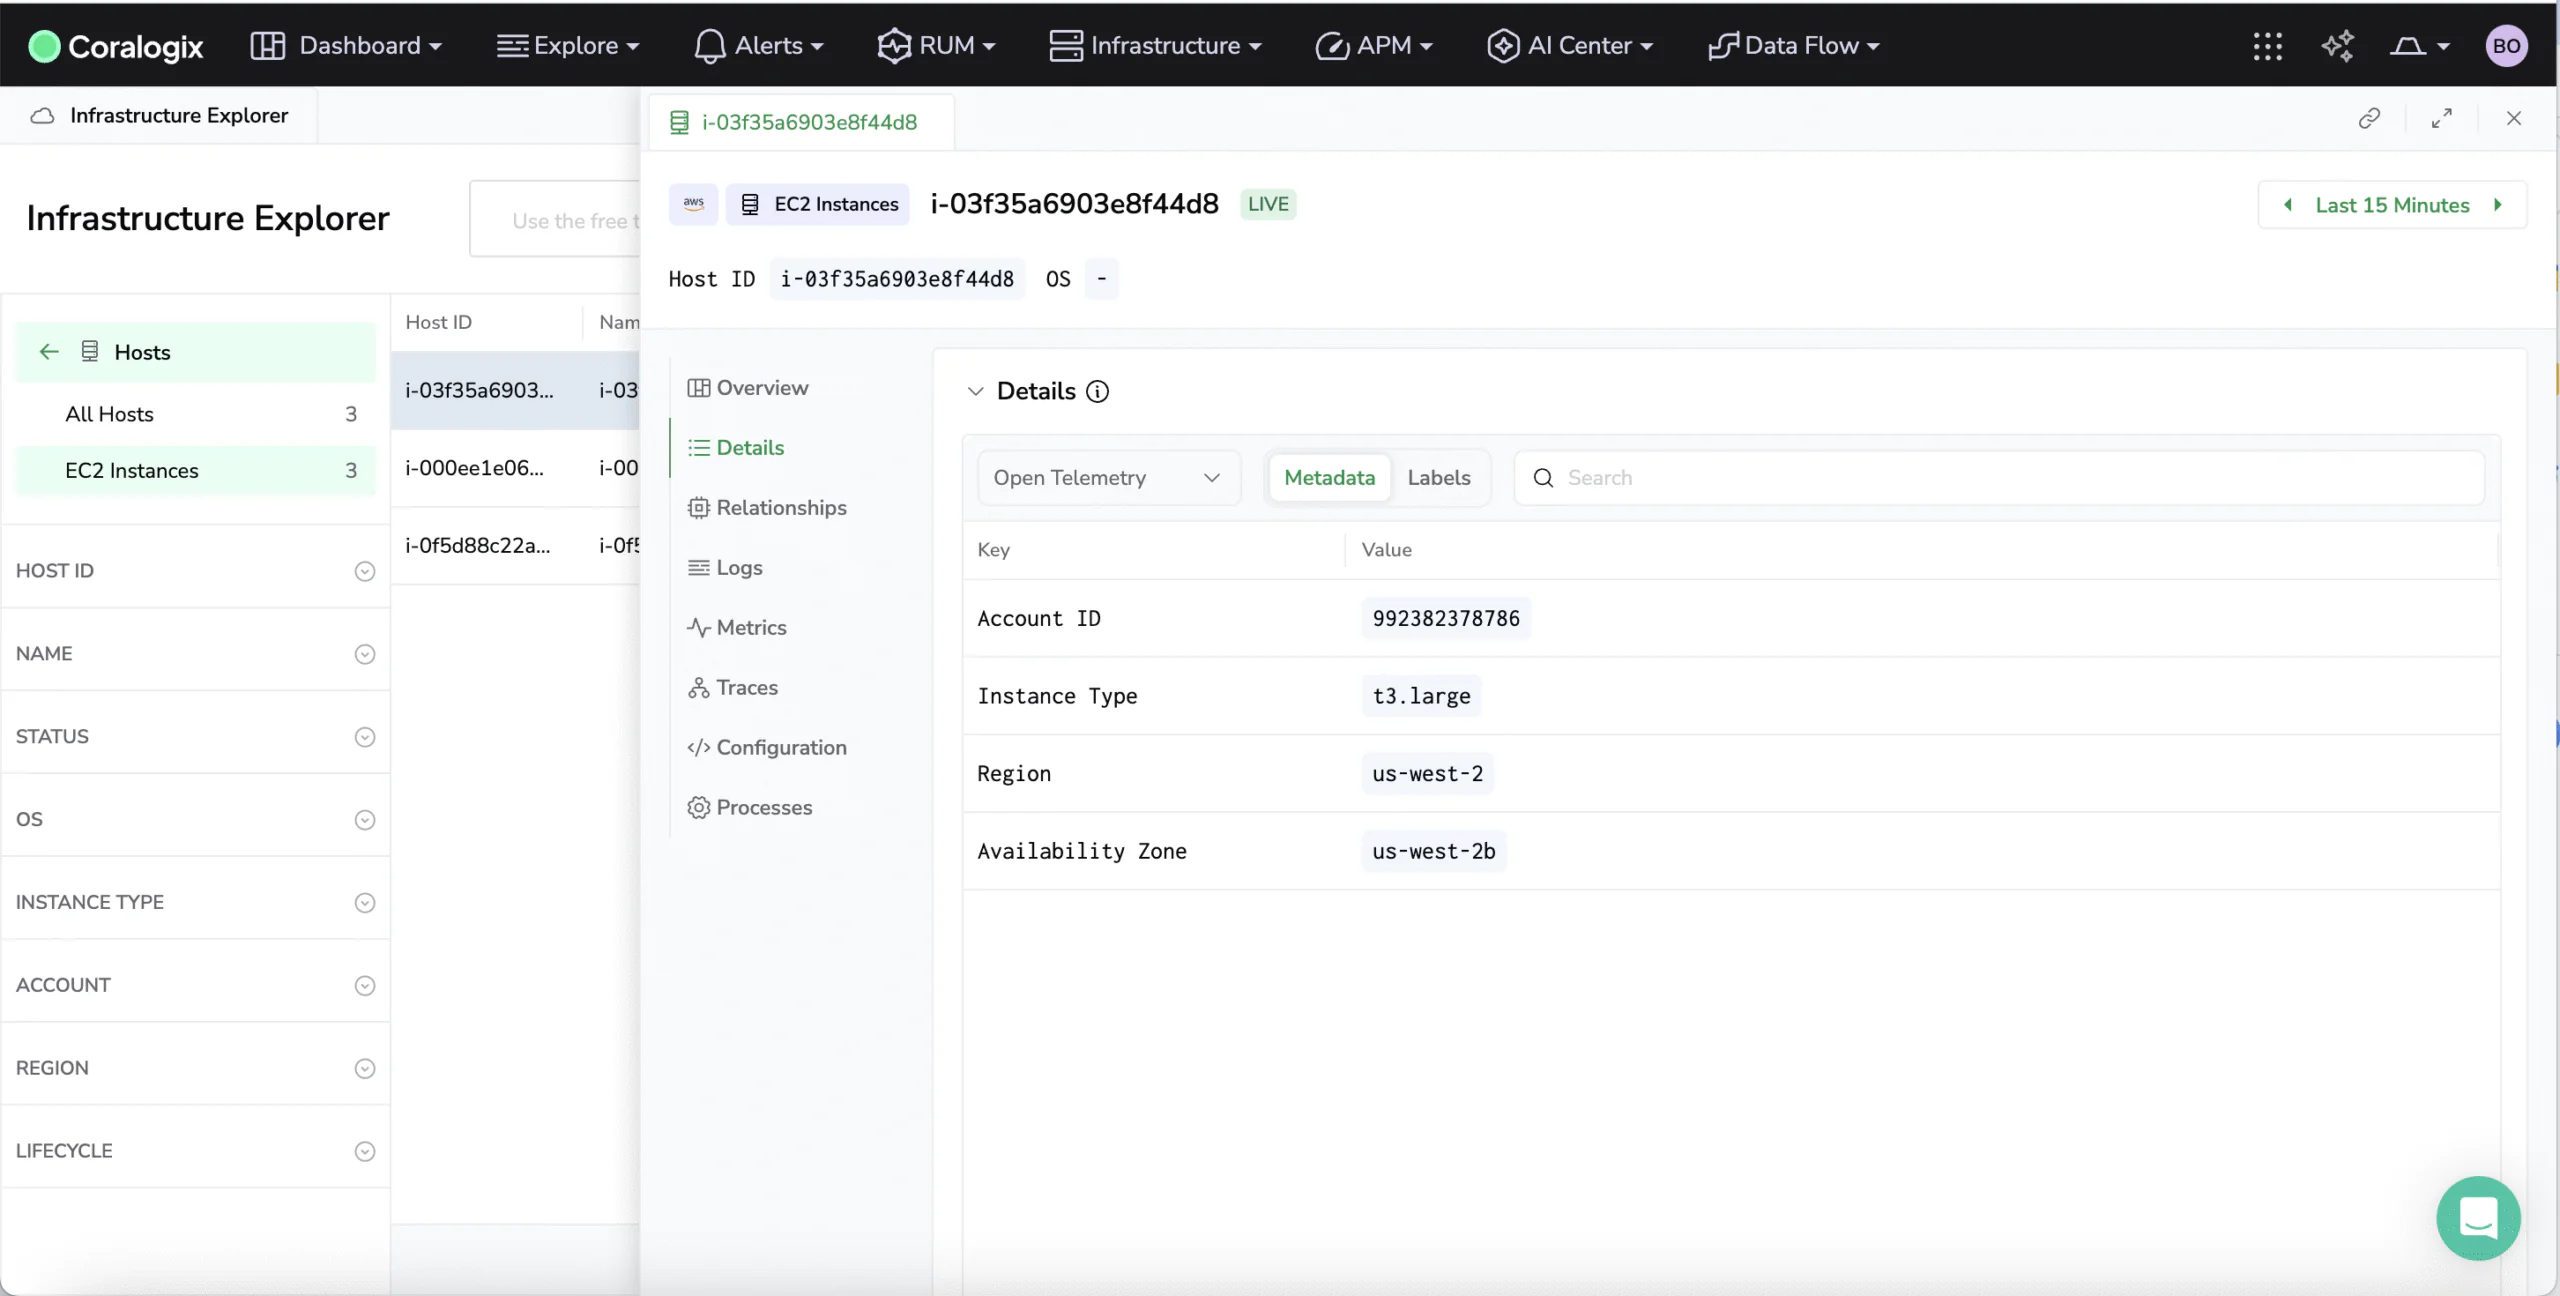Select Hosts in the sidebar
The height and width of the screenshot is (1296, 2560).
[x=196, y=352]
